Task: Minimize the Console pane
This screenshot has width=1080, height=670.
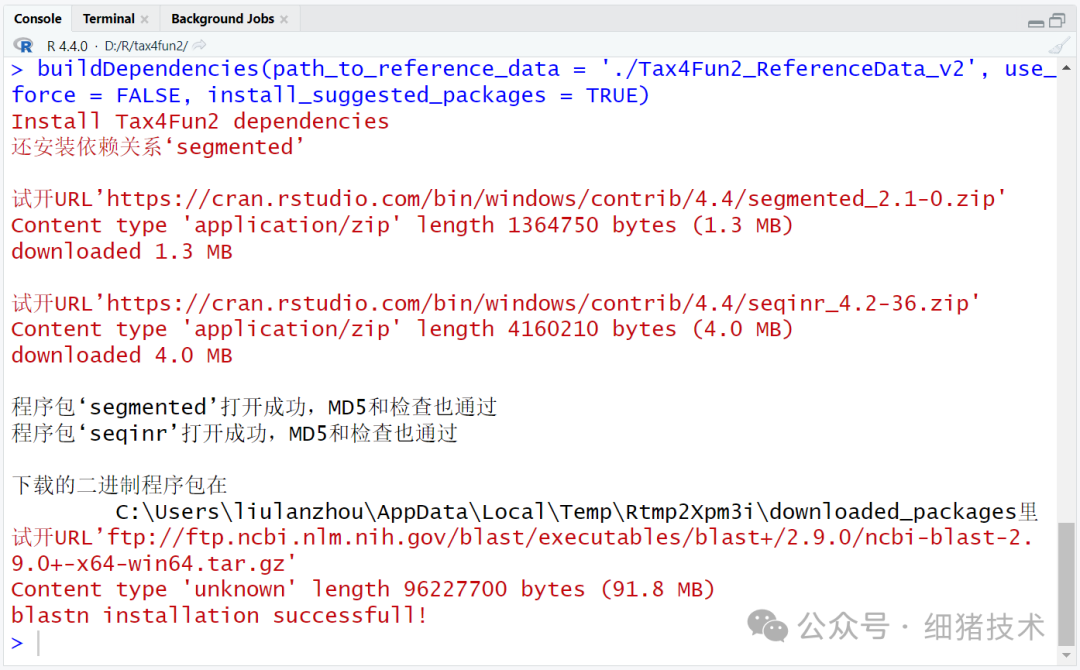Action: [1036, 21]
